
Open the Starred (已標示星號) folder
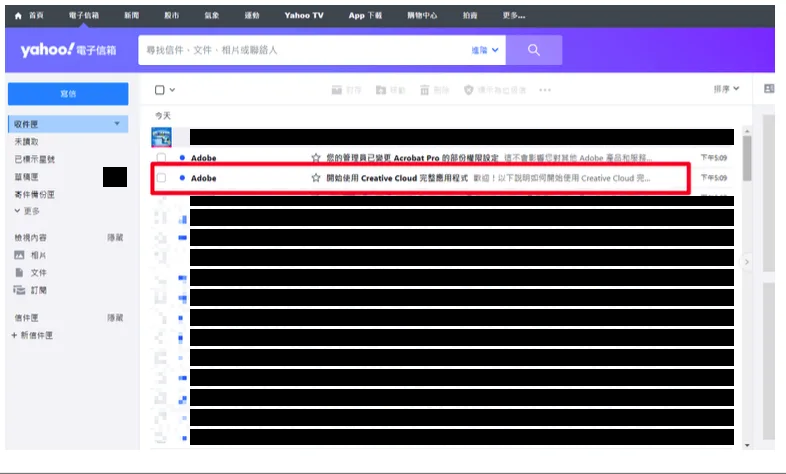click(x=35, y=159)
